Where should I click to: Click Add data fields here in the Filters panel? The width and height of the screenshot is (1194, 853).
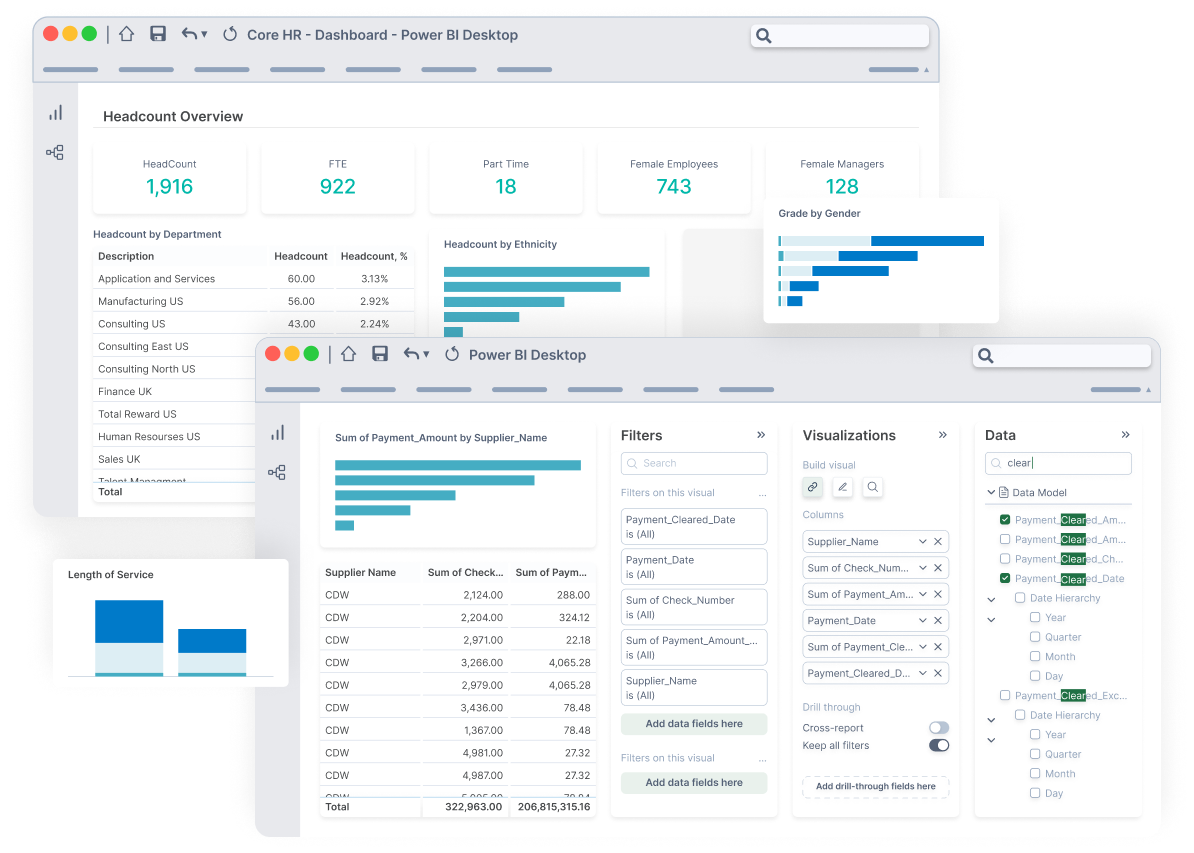694,723
